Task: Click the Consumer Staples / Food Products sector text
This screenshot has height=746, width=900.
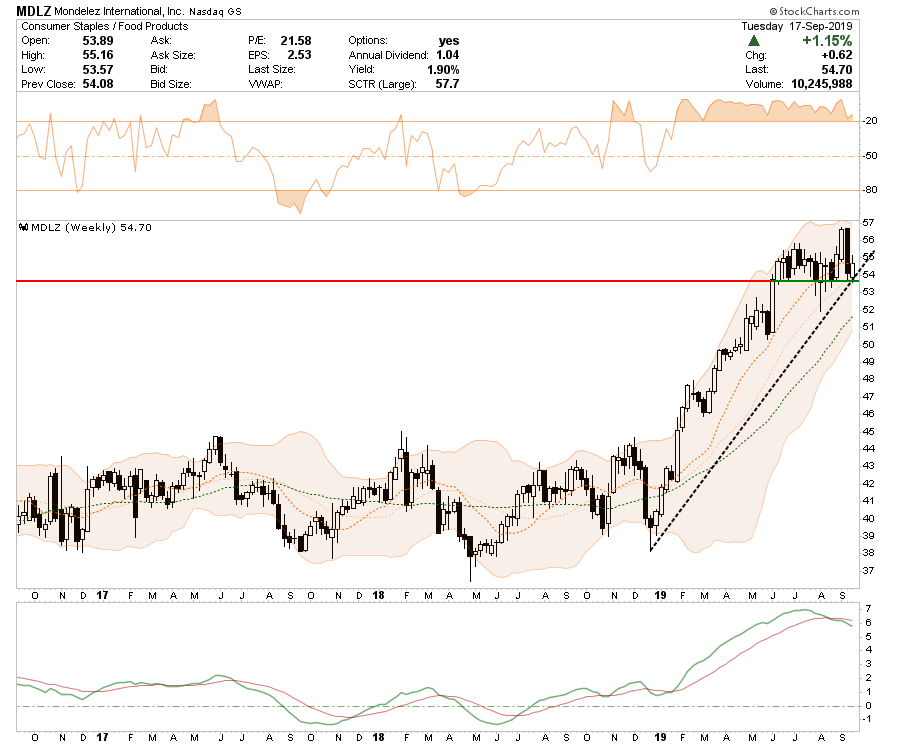Action: (104, 26)
